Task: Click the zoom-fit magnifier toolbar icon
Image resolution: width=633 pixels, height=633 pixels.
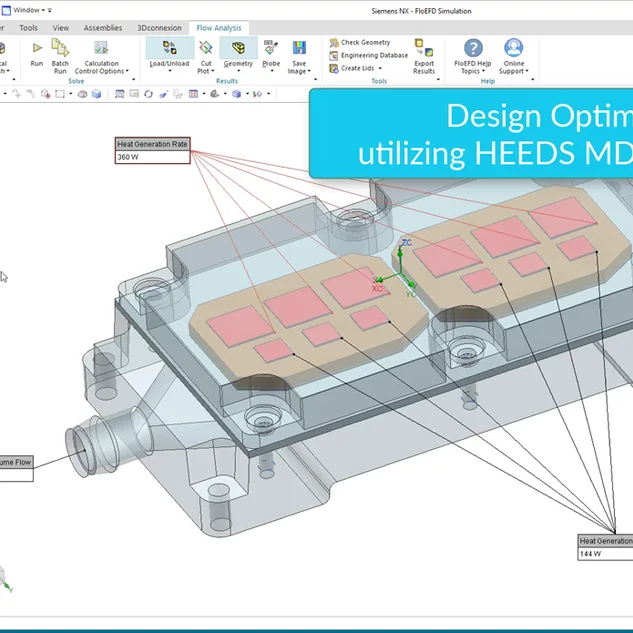Action: (119, 94)
